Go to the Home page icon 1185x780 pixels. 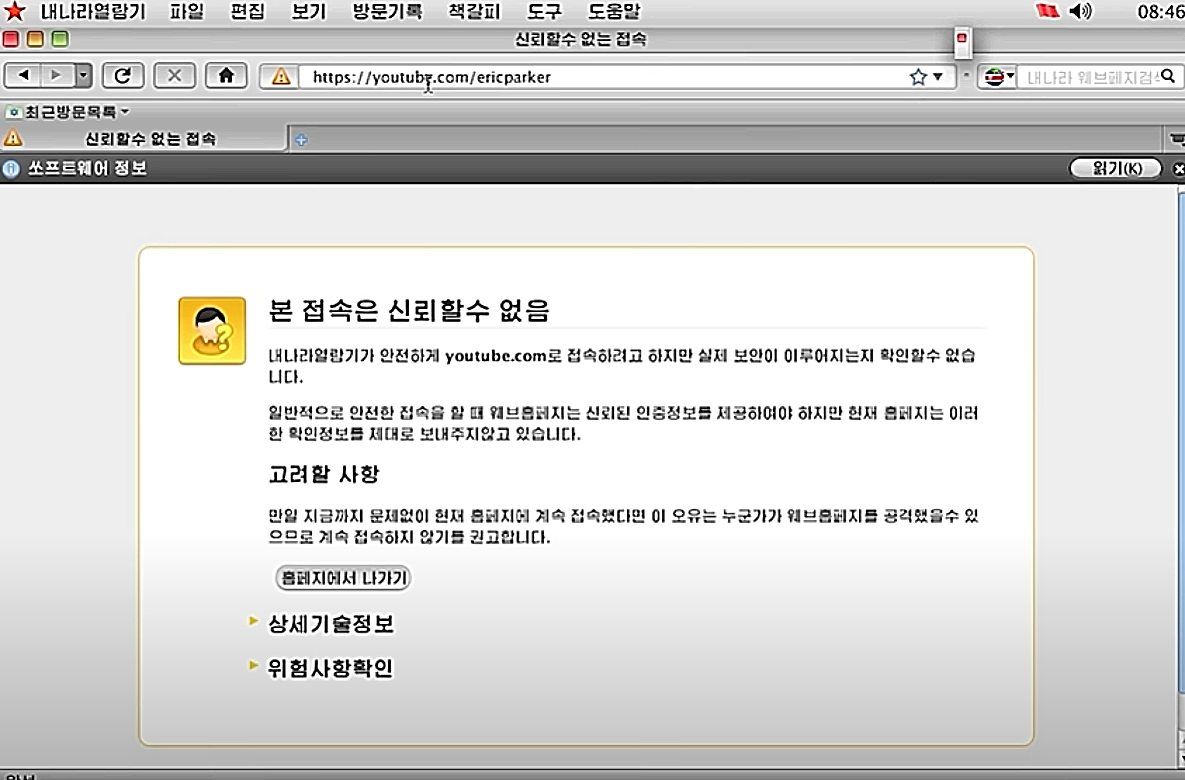point(226,76)
